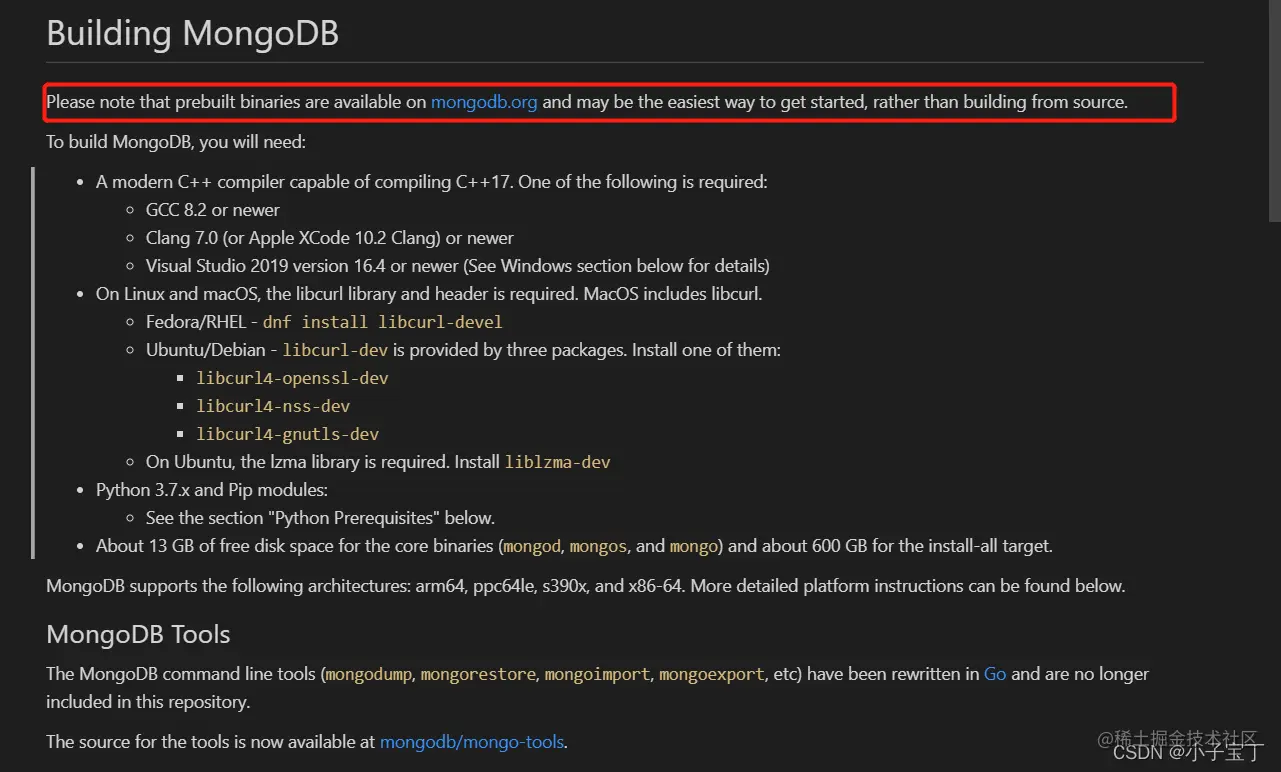Image resolution: width=1281 pixels, height=772 pixels.
Task: Click the 'On Linux and macOS' libcurl bullet
Action: click(429, 294)
